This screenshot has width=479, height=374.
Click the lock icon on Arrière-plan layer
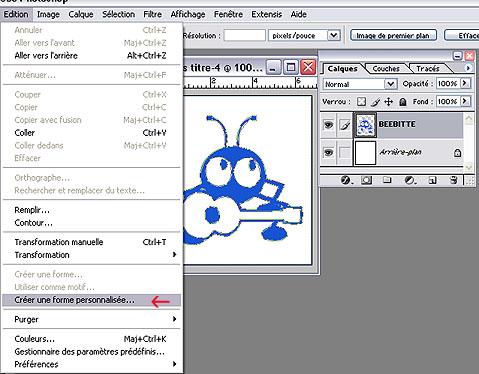[458, 153]
